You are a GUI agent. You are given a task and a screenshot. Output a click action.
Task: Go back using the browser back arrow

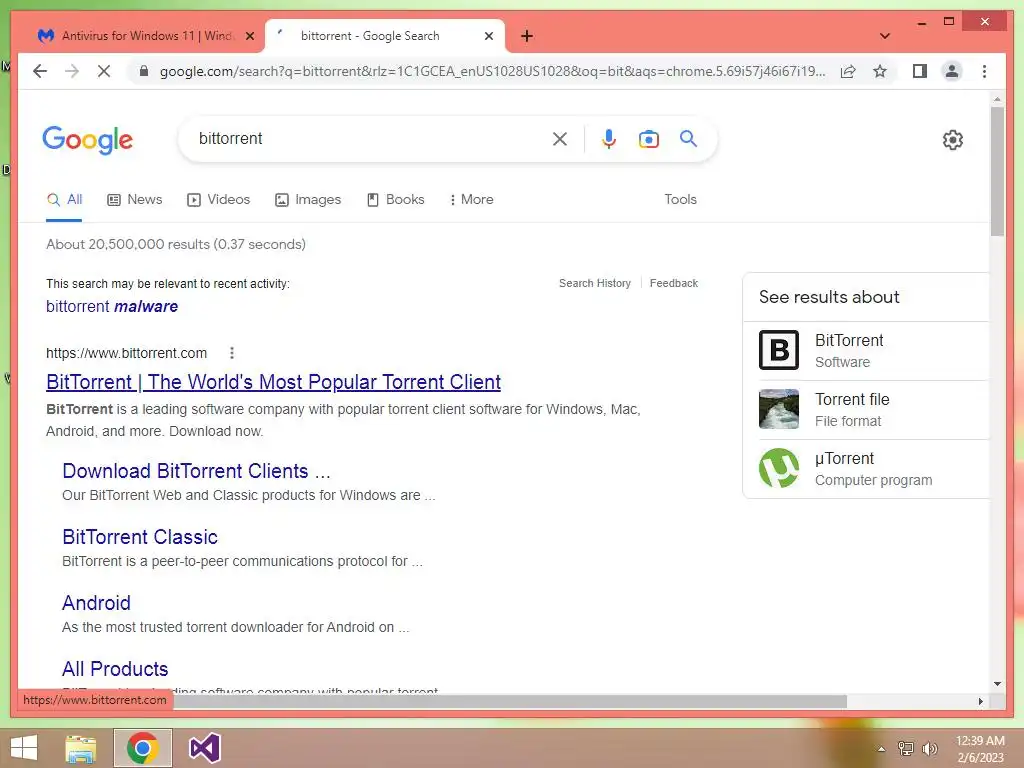[40, 71]
